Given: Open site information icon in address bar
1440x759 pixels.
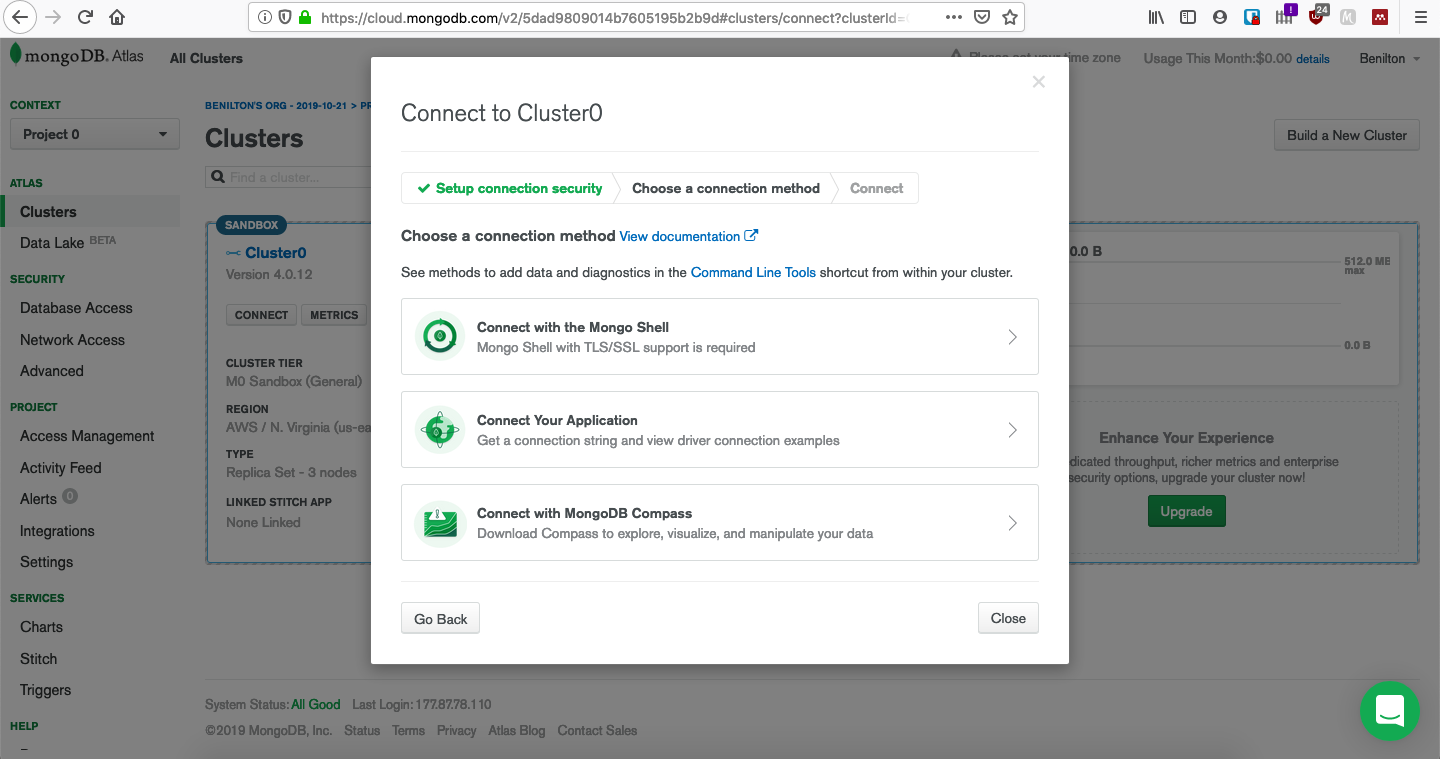Looking at the screenshot, I should pos(265,17).
